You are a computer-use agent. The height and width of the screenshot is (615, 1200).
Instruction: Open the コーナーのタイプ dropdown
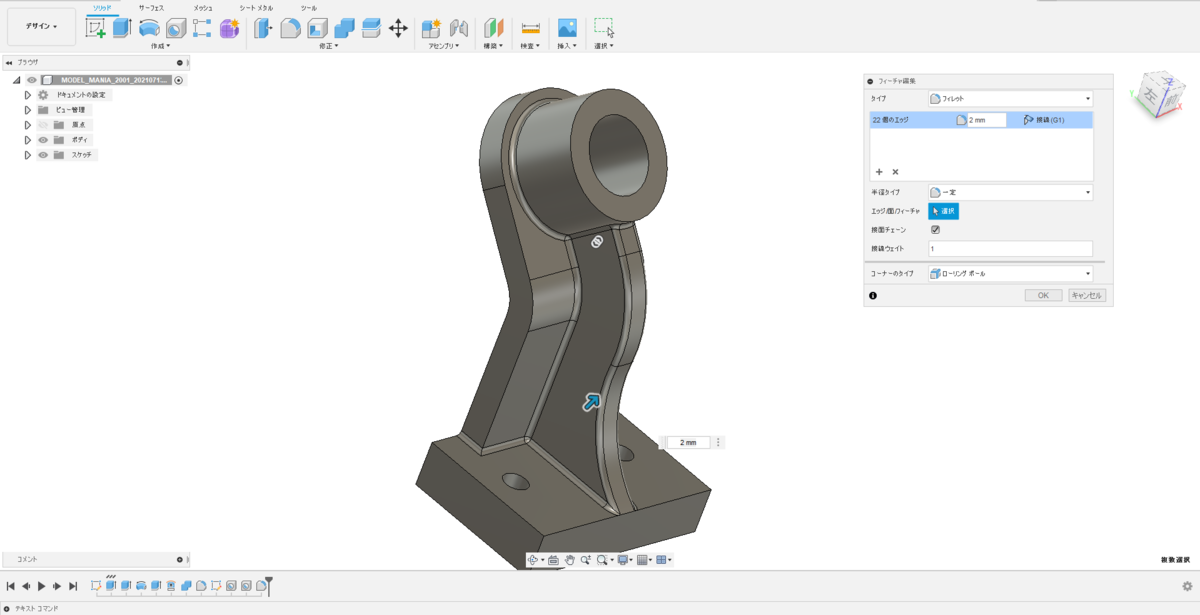pyautogui.click(x=1010, y=273)
